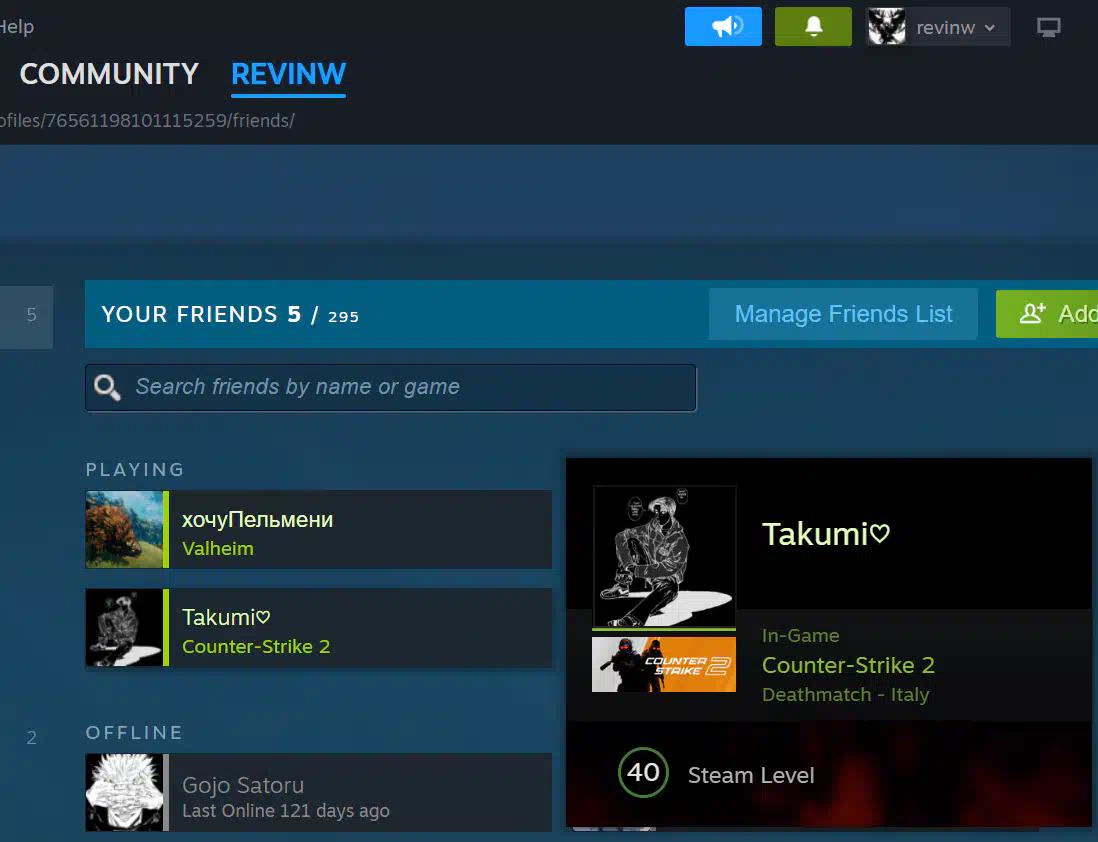This screenshot has height=842, width=1098.
Task: Click the Last Online 121 days ago text
Action: pyautogui.click(x=286, y=810)
